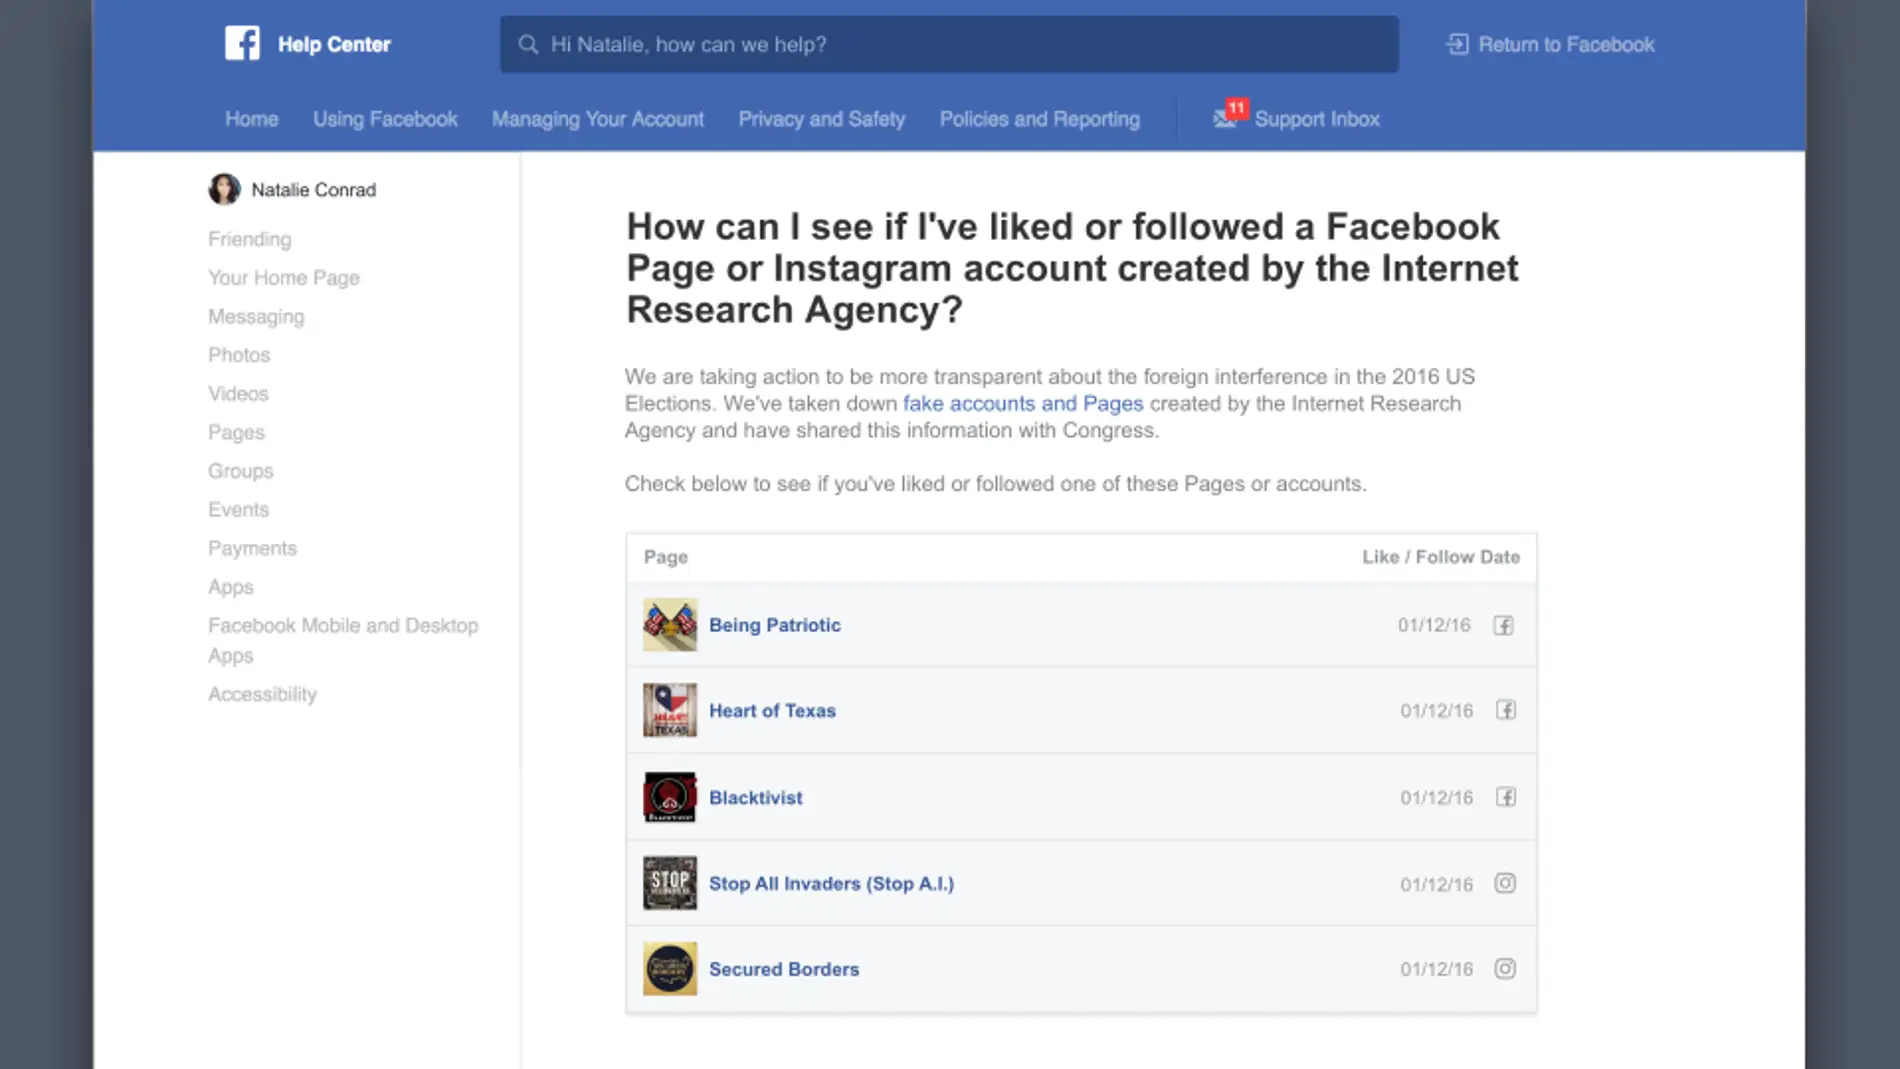Screen dimensions: 1900x1069
Task: Click the Facebook icon in Heart of Texas row
Action: (x=1505, y=710)
